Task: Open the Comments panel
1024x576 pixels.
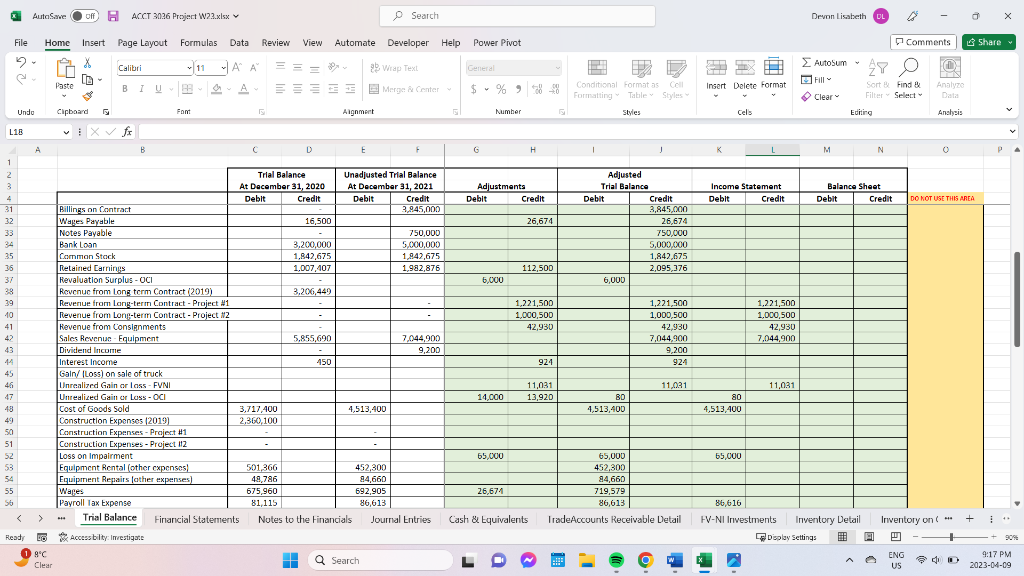Action: tap(922, 42)
